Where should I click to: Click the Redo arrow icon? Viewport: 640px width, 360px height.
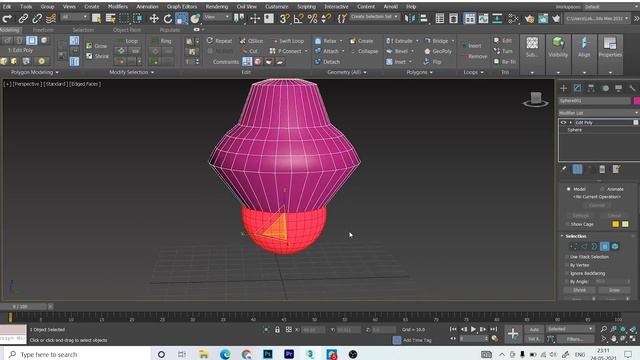[x=7, y=18]
